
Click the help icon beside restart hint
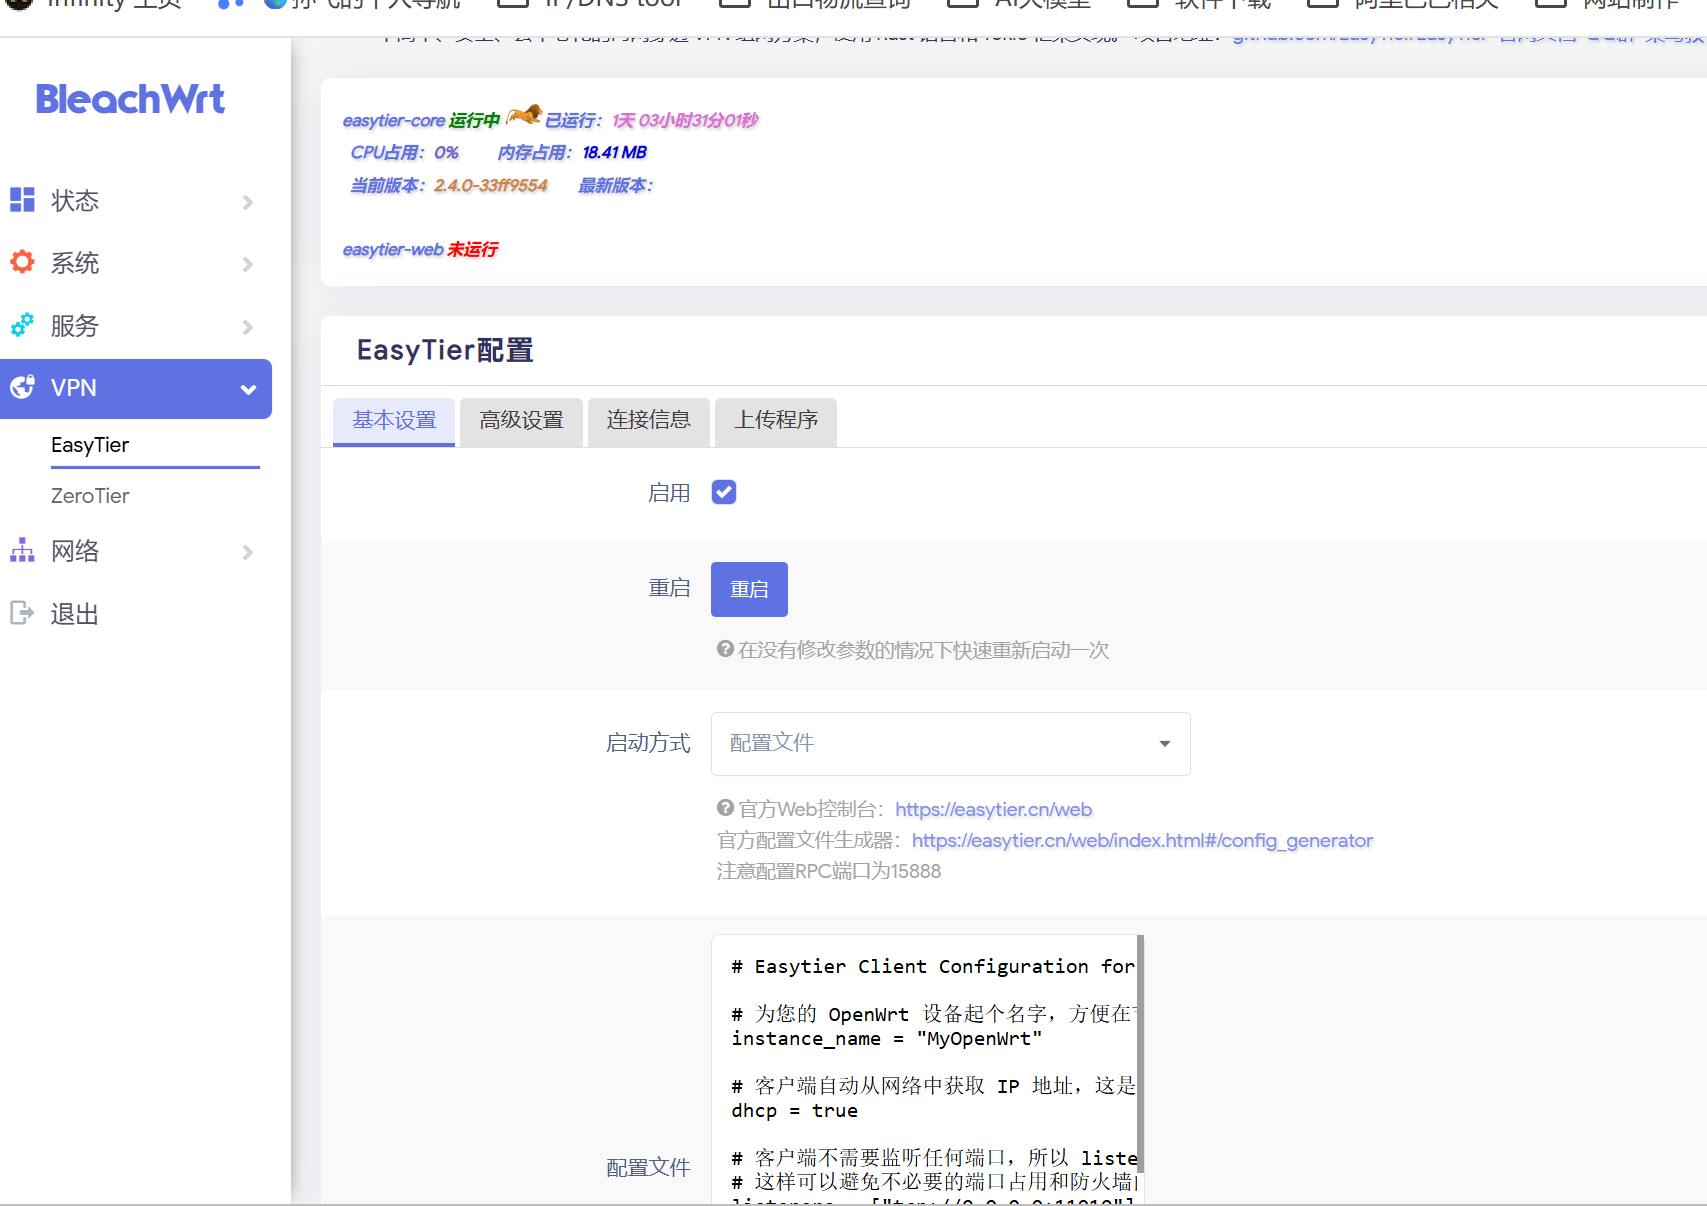point(725,649)
